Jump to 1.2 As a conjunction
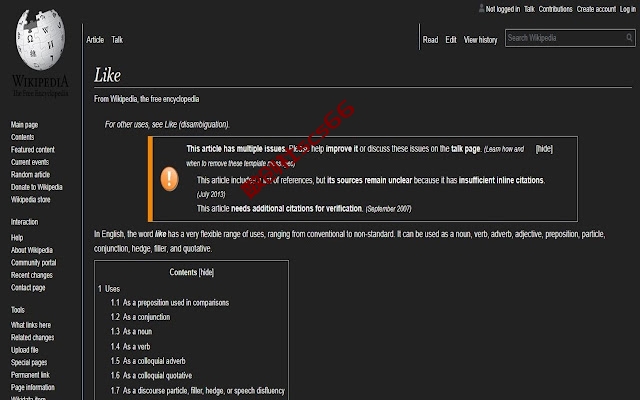Image resolution: width=640 pixels, height=400 pixels. [140, 317]
